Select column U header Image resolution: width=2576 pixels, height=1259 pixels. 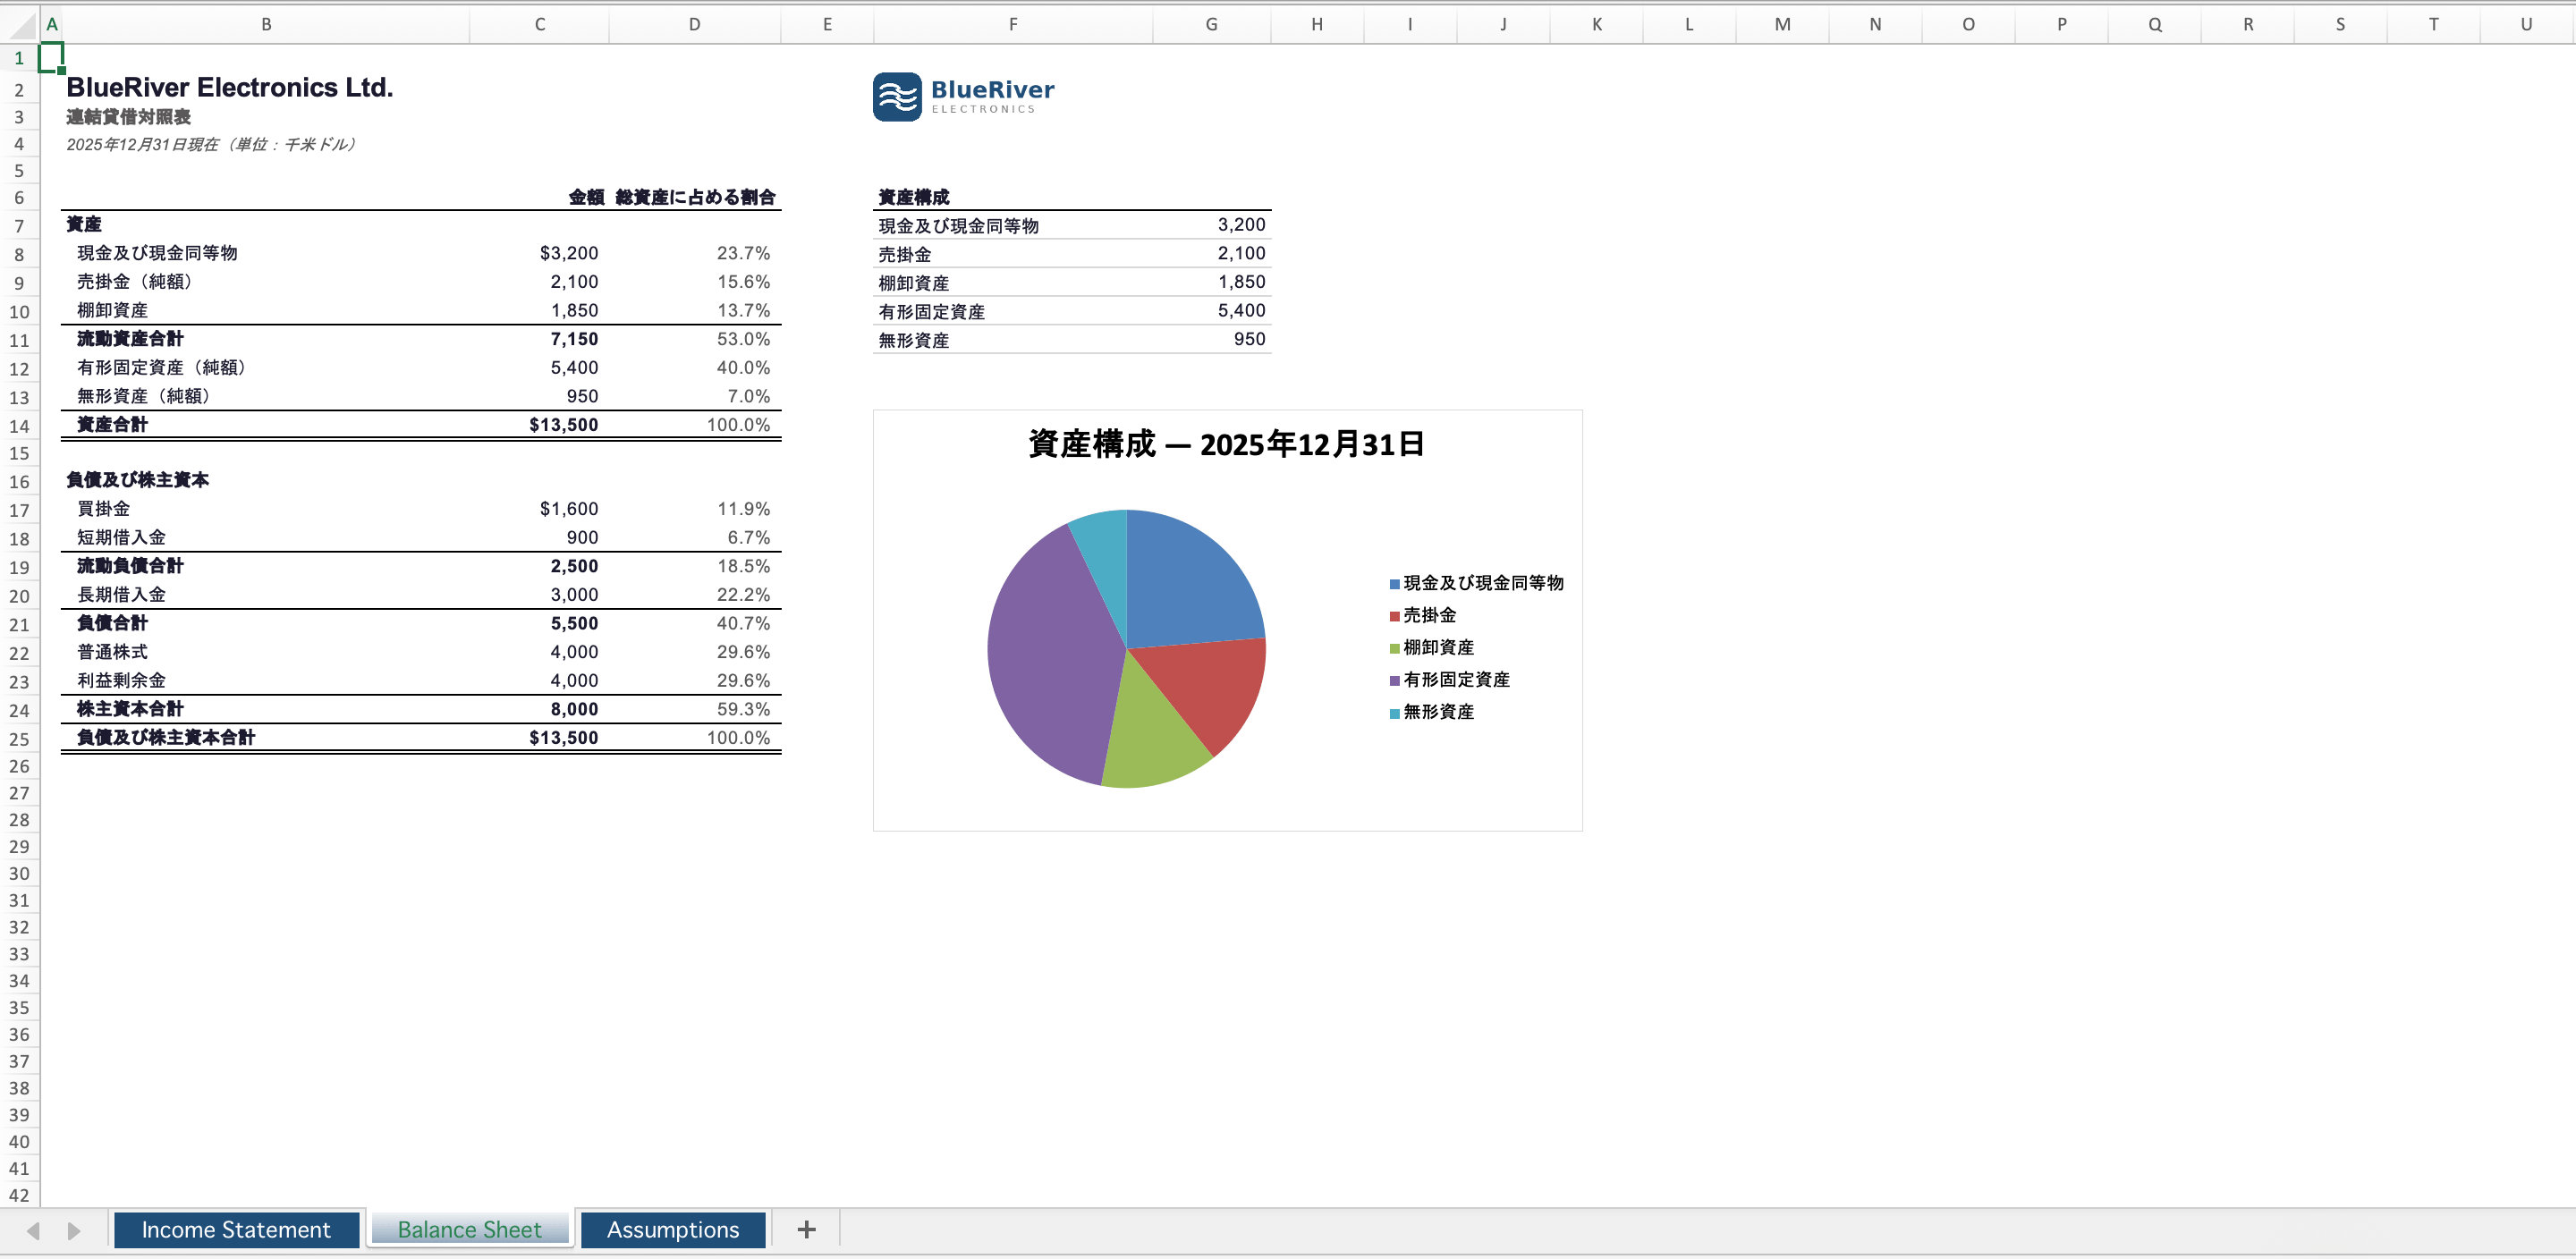tap(2526, 24)
